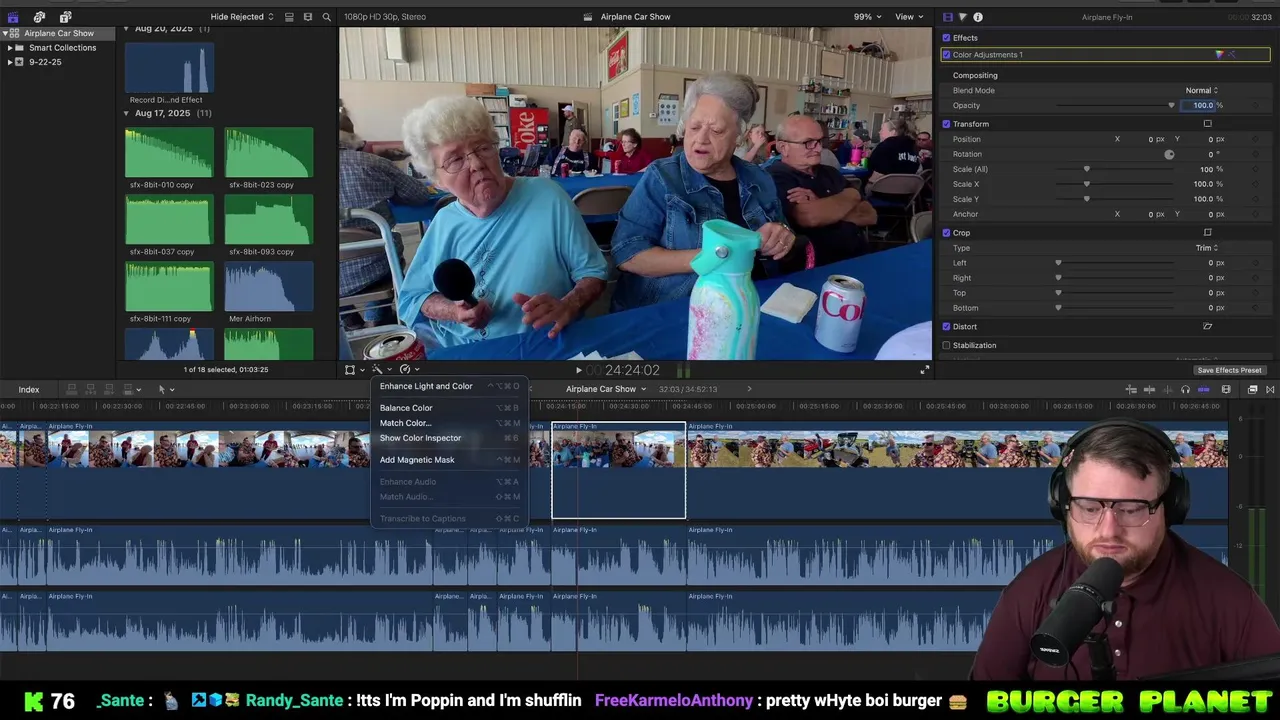Open the Libraries sidebar icon
The height and width of the screenshot is (720, 1280).
(x=13, y=17)
